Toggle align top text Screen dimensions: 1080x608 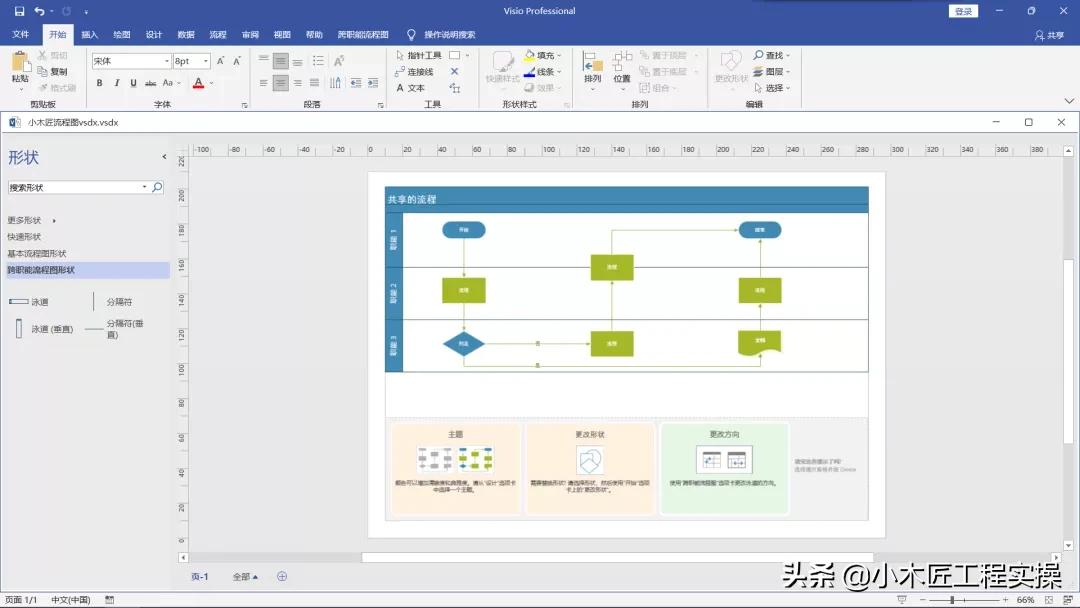(x=264, y=61)
